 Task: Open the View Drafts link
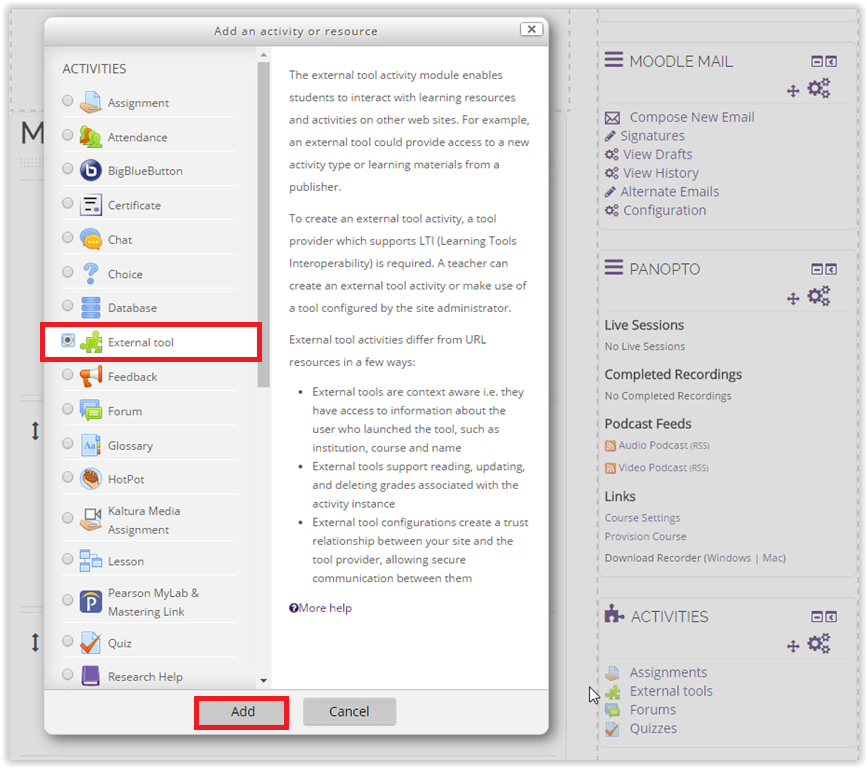(657, 154)
